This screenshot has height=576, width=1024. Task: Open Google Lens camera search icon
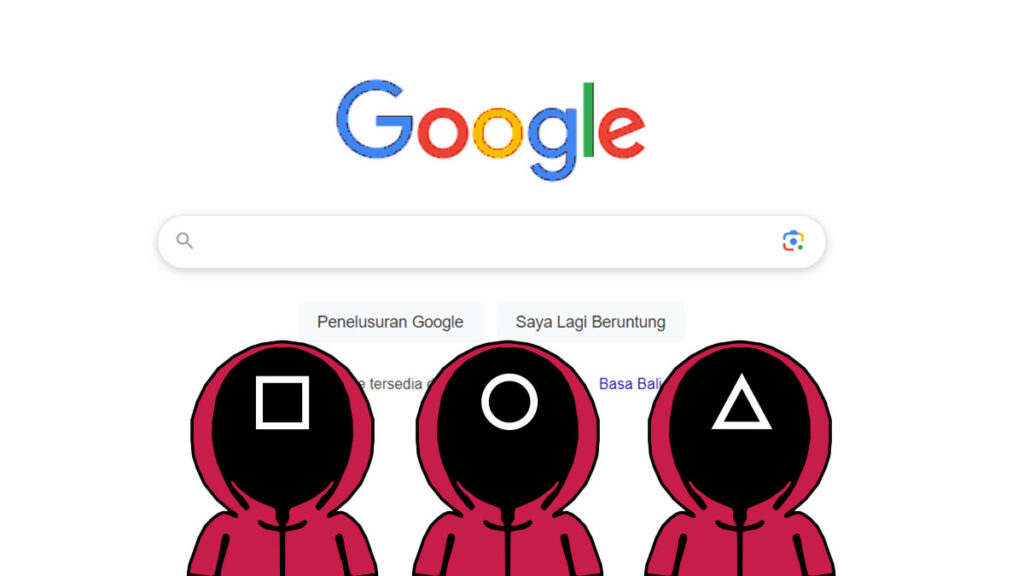(x=793, y=241)
